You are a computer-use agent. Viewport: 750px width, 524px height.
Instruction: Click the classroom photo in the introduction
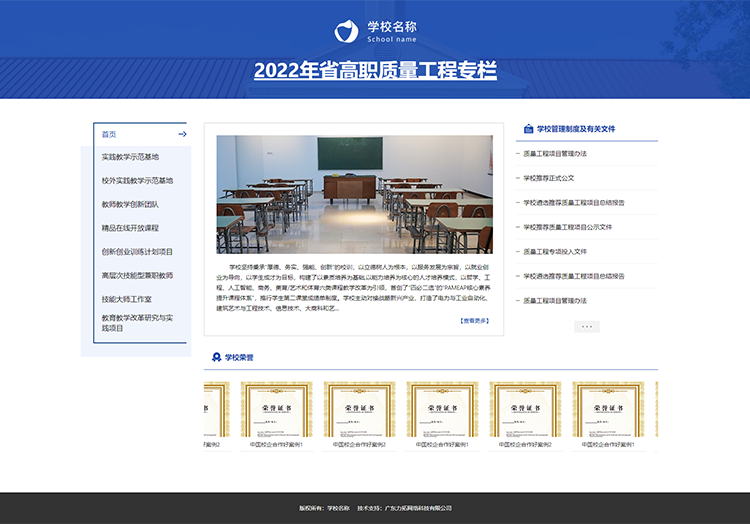coord(354,194)
